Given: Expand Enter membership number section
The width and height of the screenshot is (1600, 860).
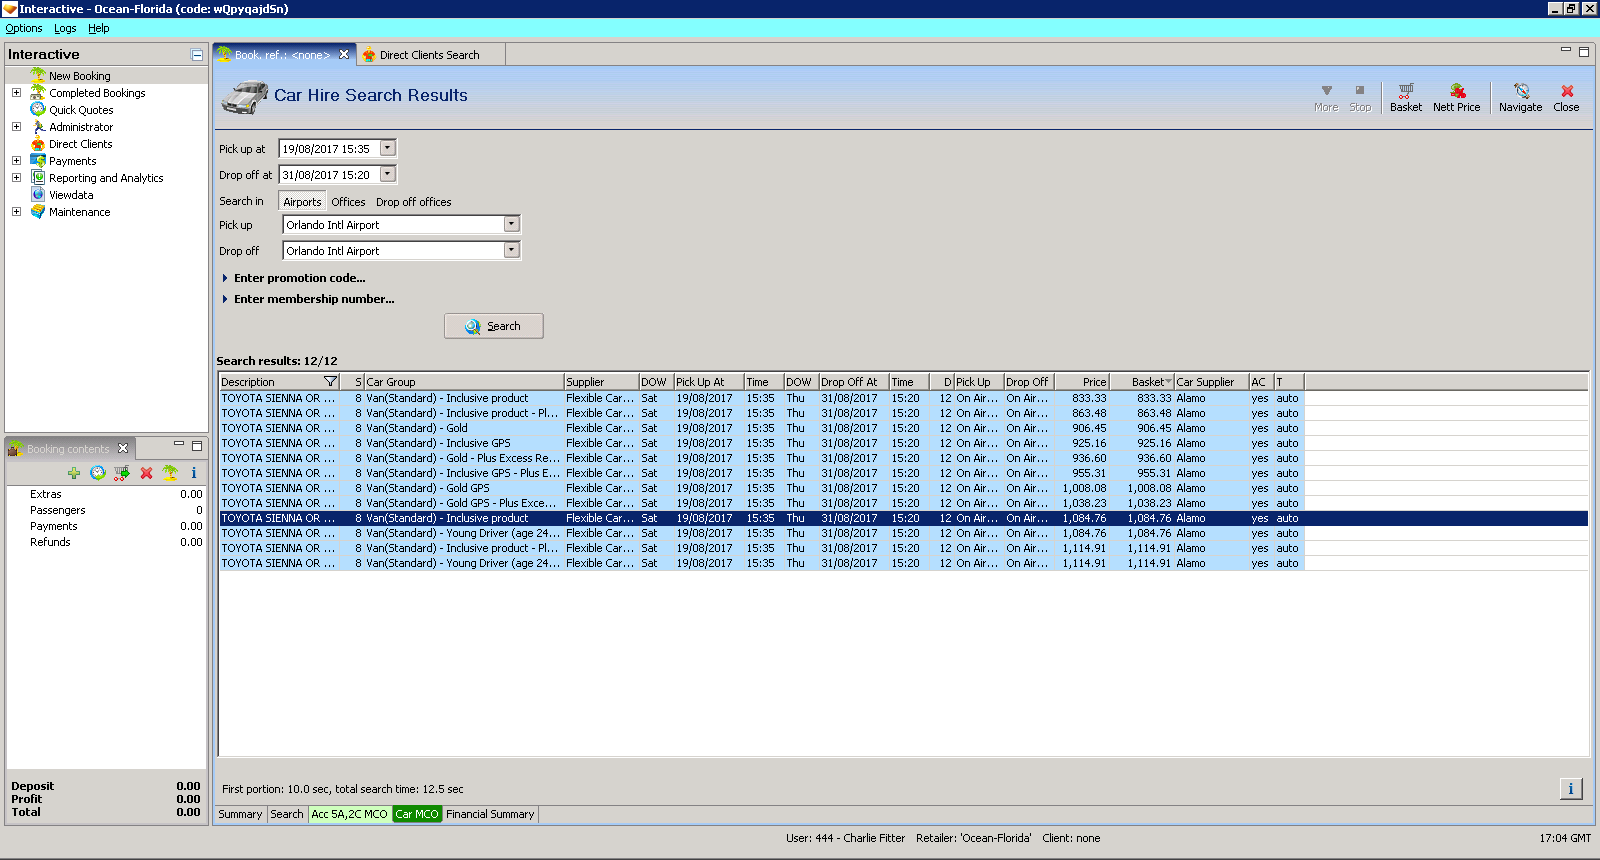Looking at the screenshot, I should tap(308, 299).
